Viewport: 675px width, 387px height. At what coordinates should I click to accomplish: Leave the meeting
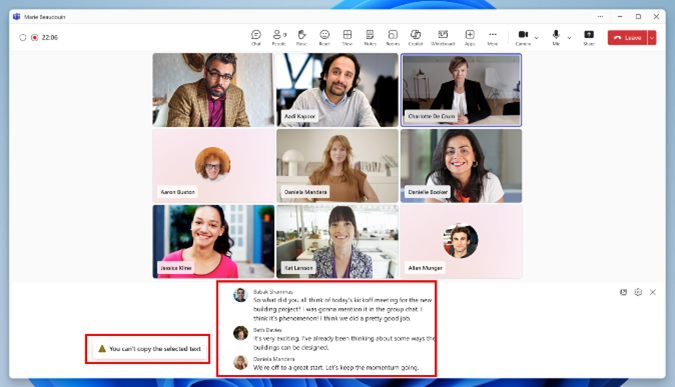(628, 37)
